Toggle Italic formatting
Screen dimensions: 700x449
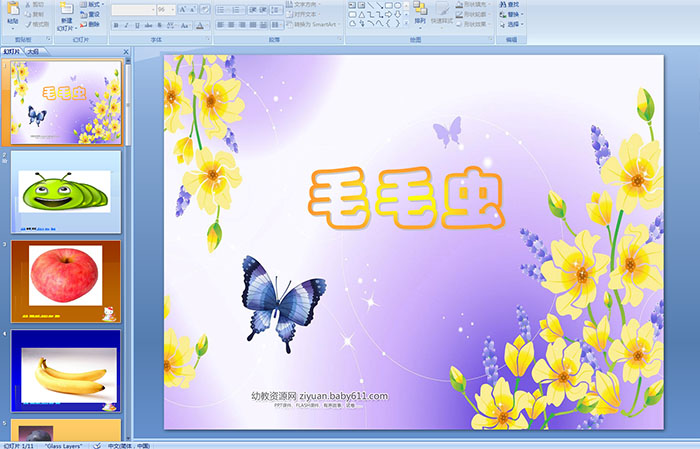tap(127, 26)
